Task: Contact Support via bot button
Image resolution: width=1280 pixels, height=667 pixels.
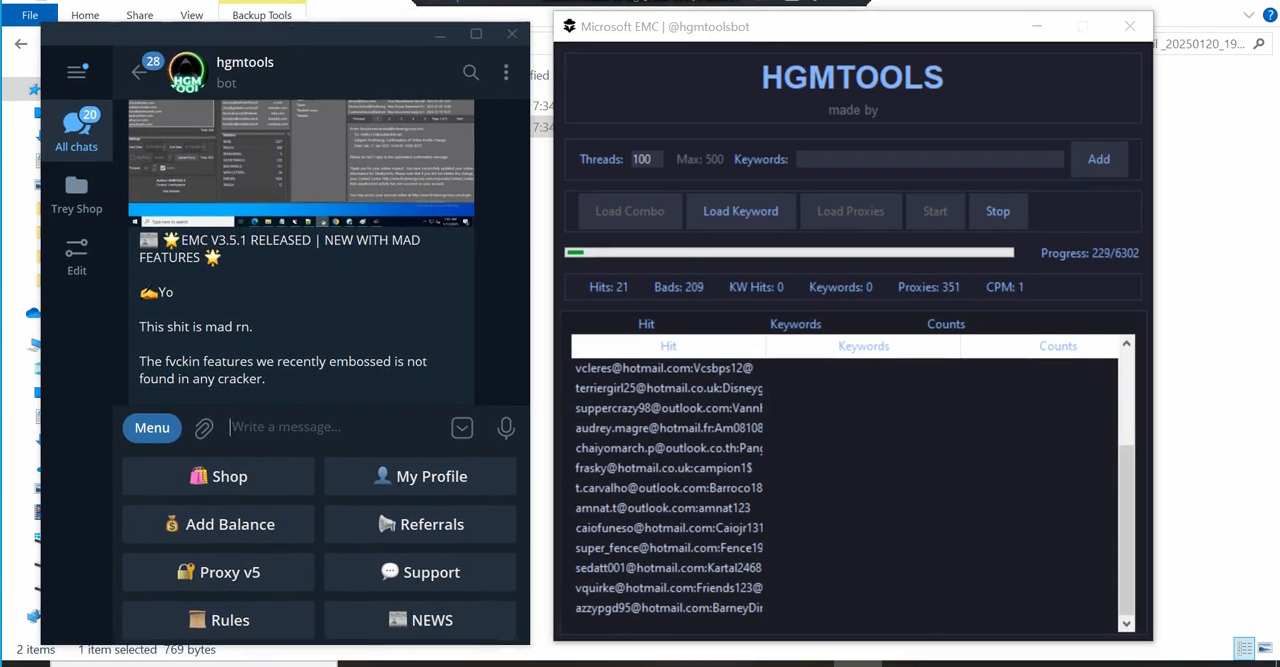Action: pyautogui.click(x=420, y=572)
